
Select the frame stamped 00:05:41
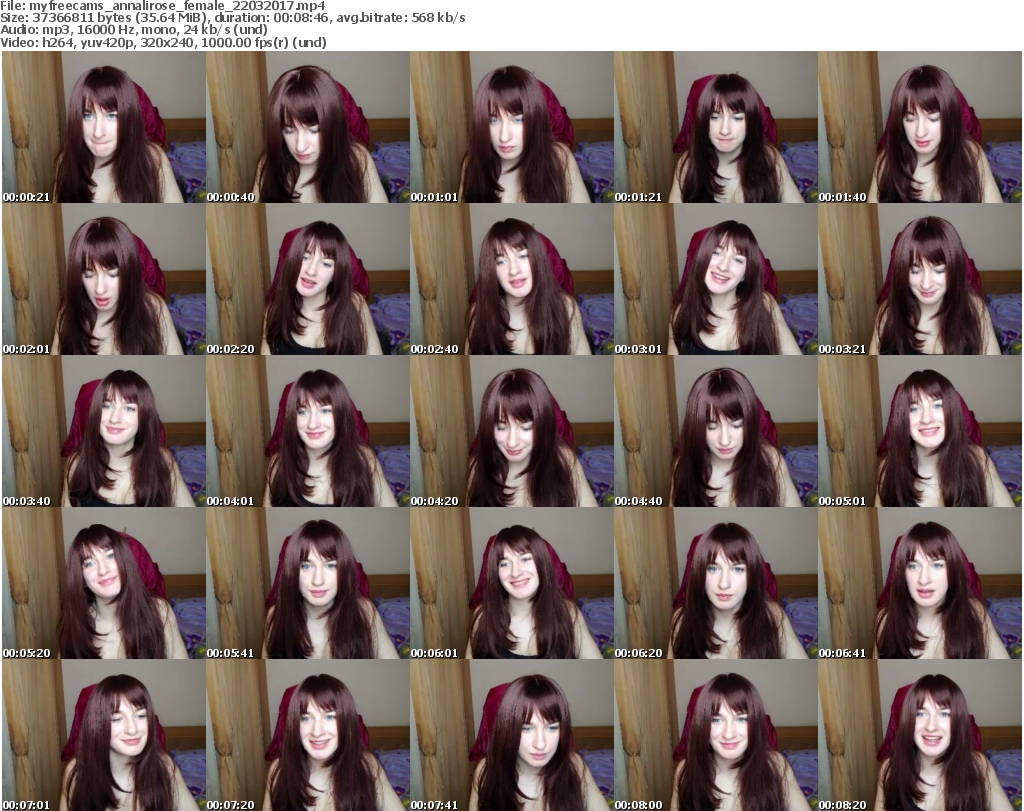pos(308,583)
